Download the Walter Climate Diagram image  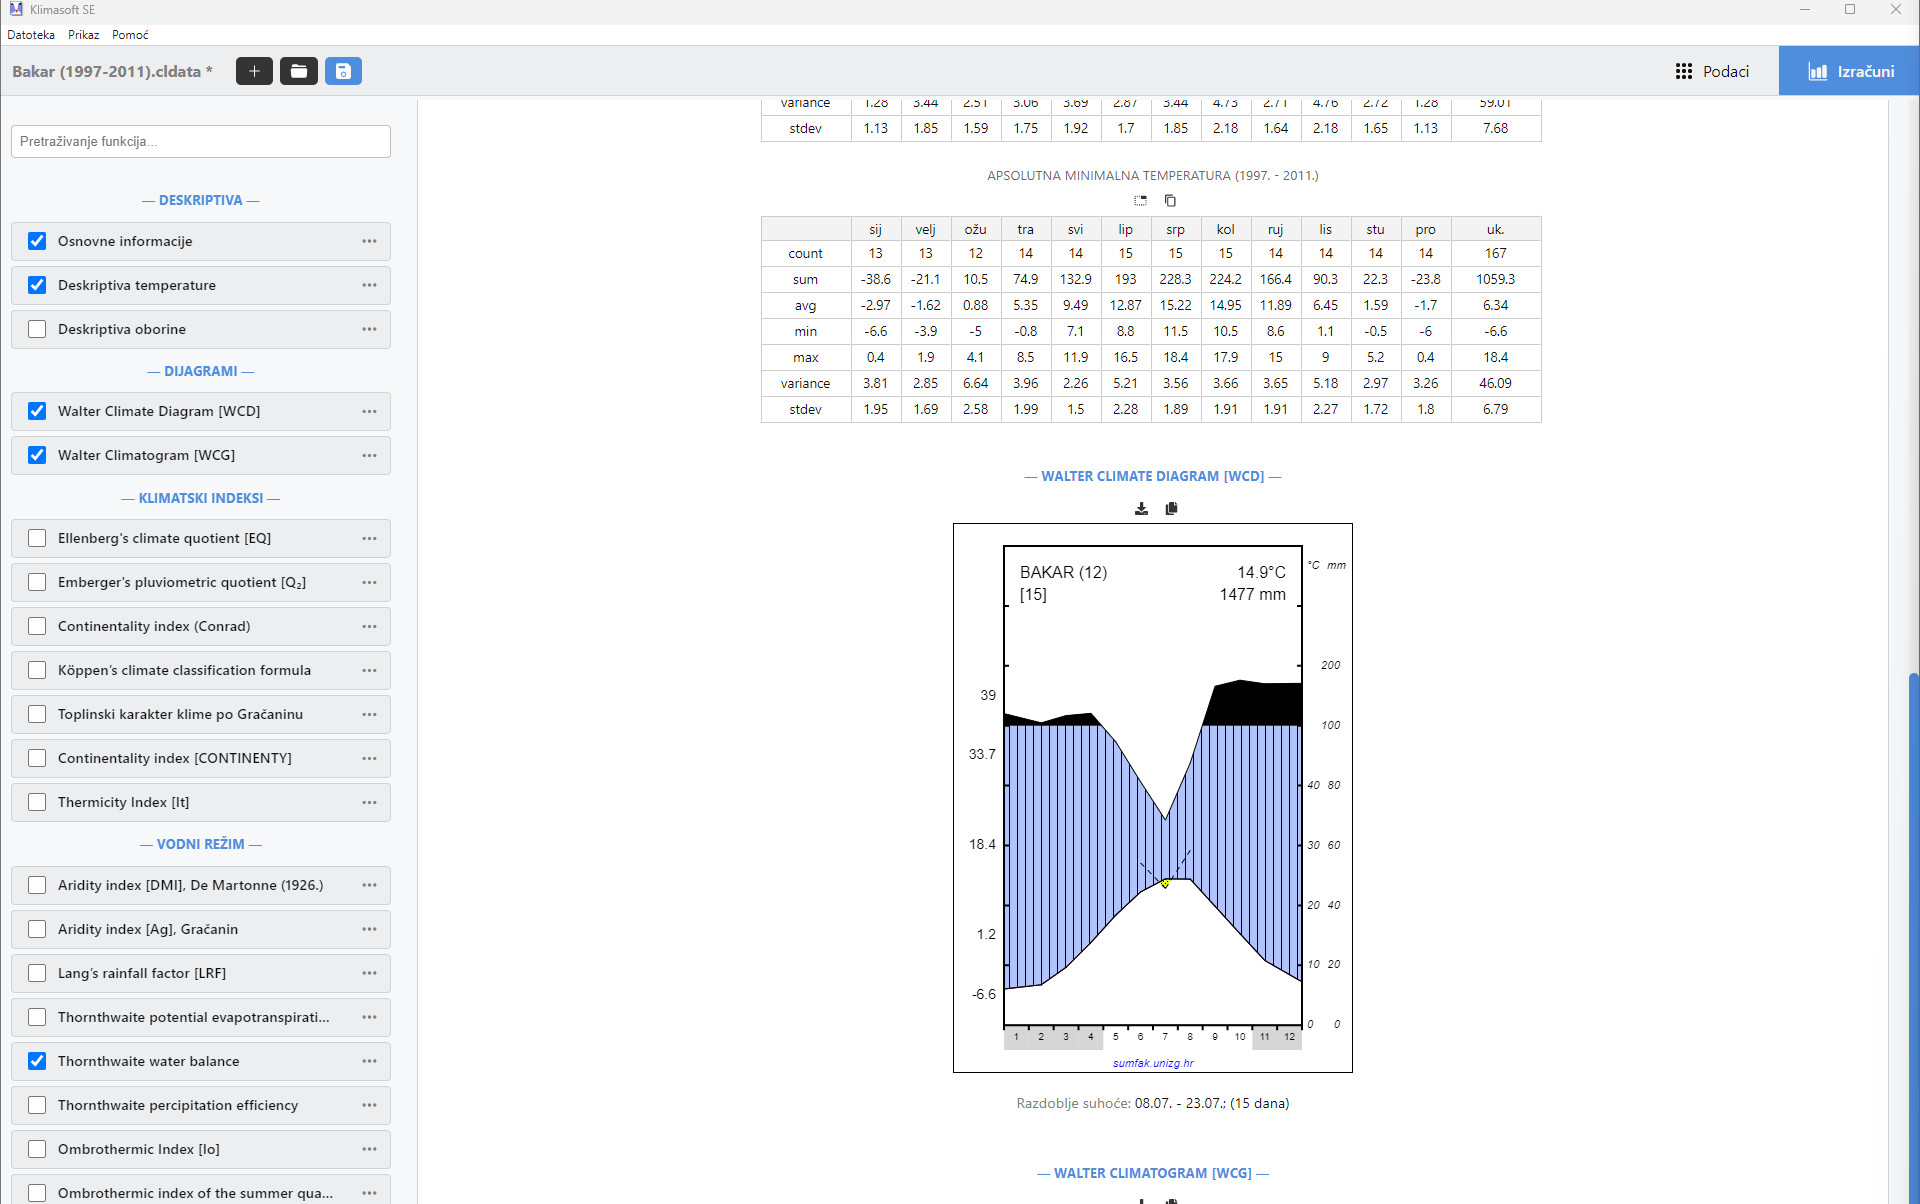1141,509
